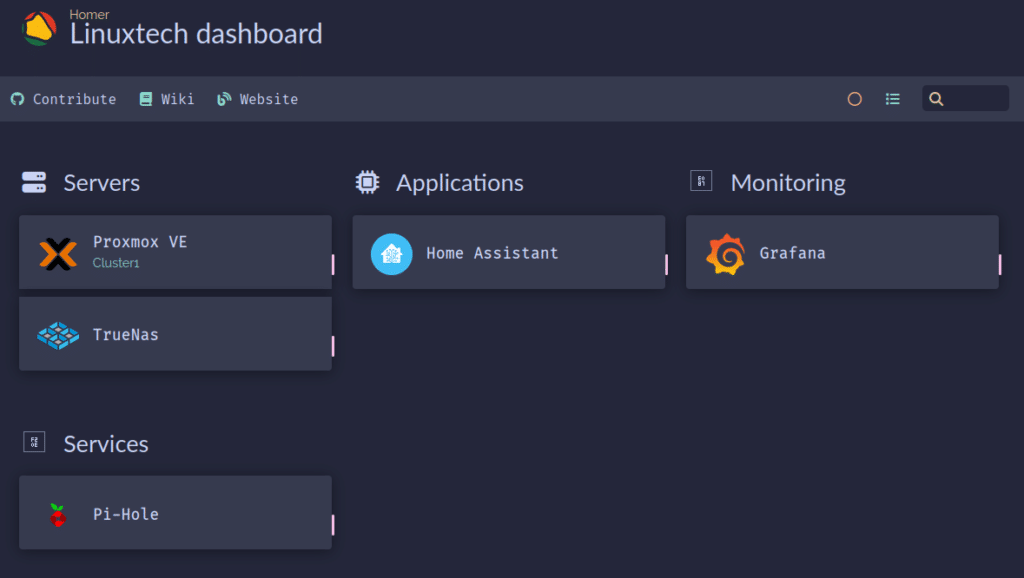This screenshot has width=1024, height=578.
Task: Click inside the search input field
Action: coord(965,99)
